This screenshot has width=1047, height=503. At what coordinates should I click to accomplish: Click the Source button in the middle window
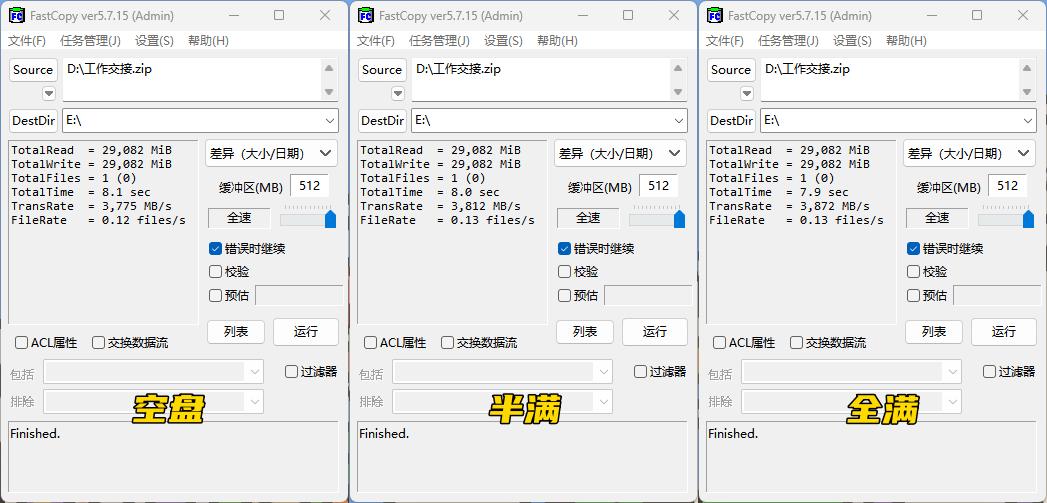[x=382, y=70]
